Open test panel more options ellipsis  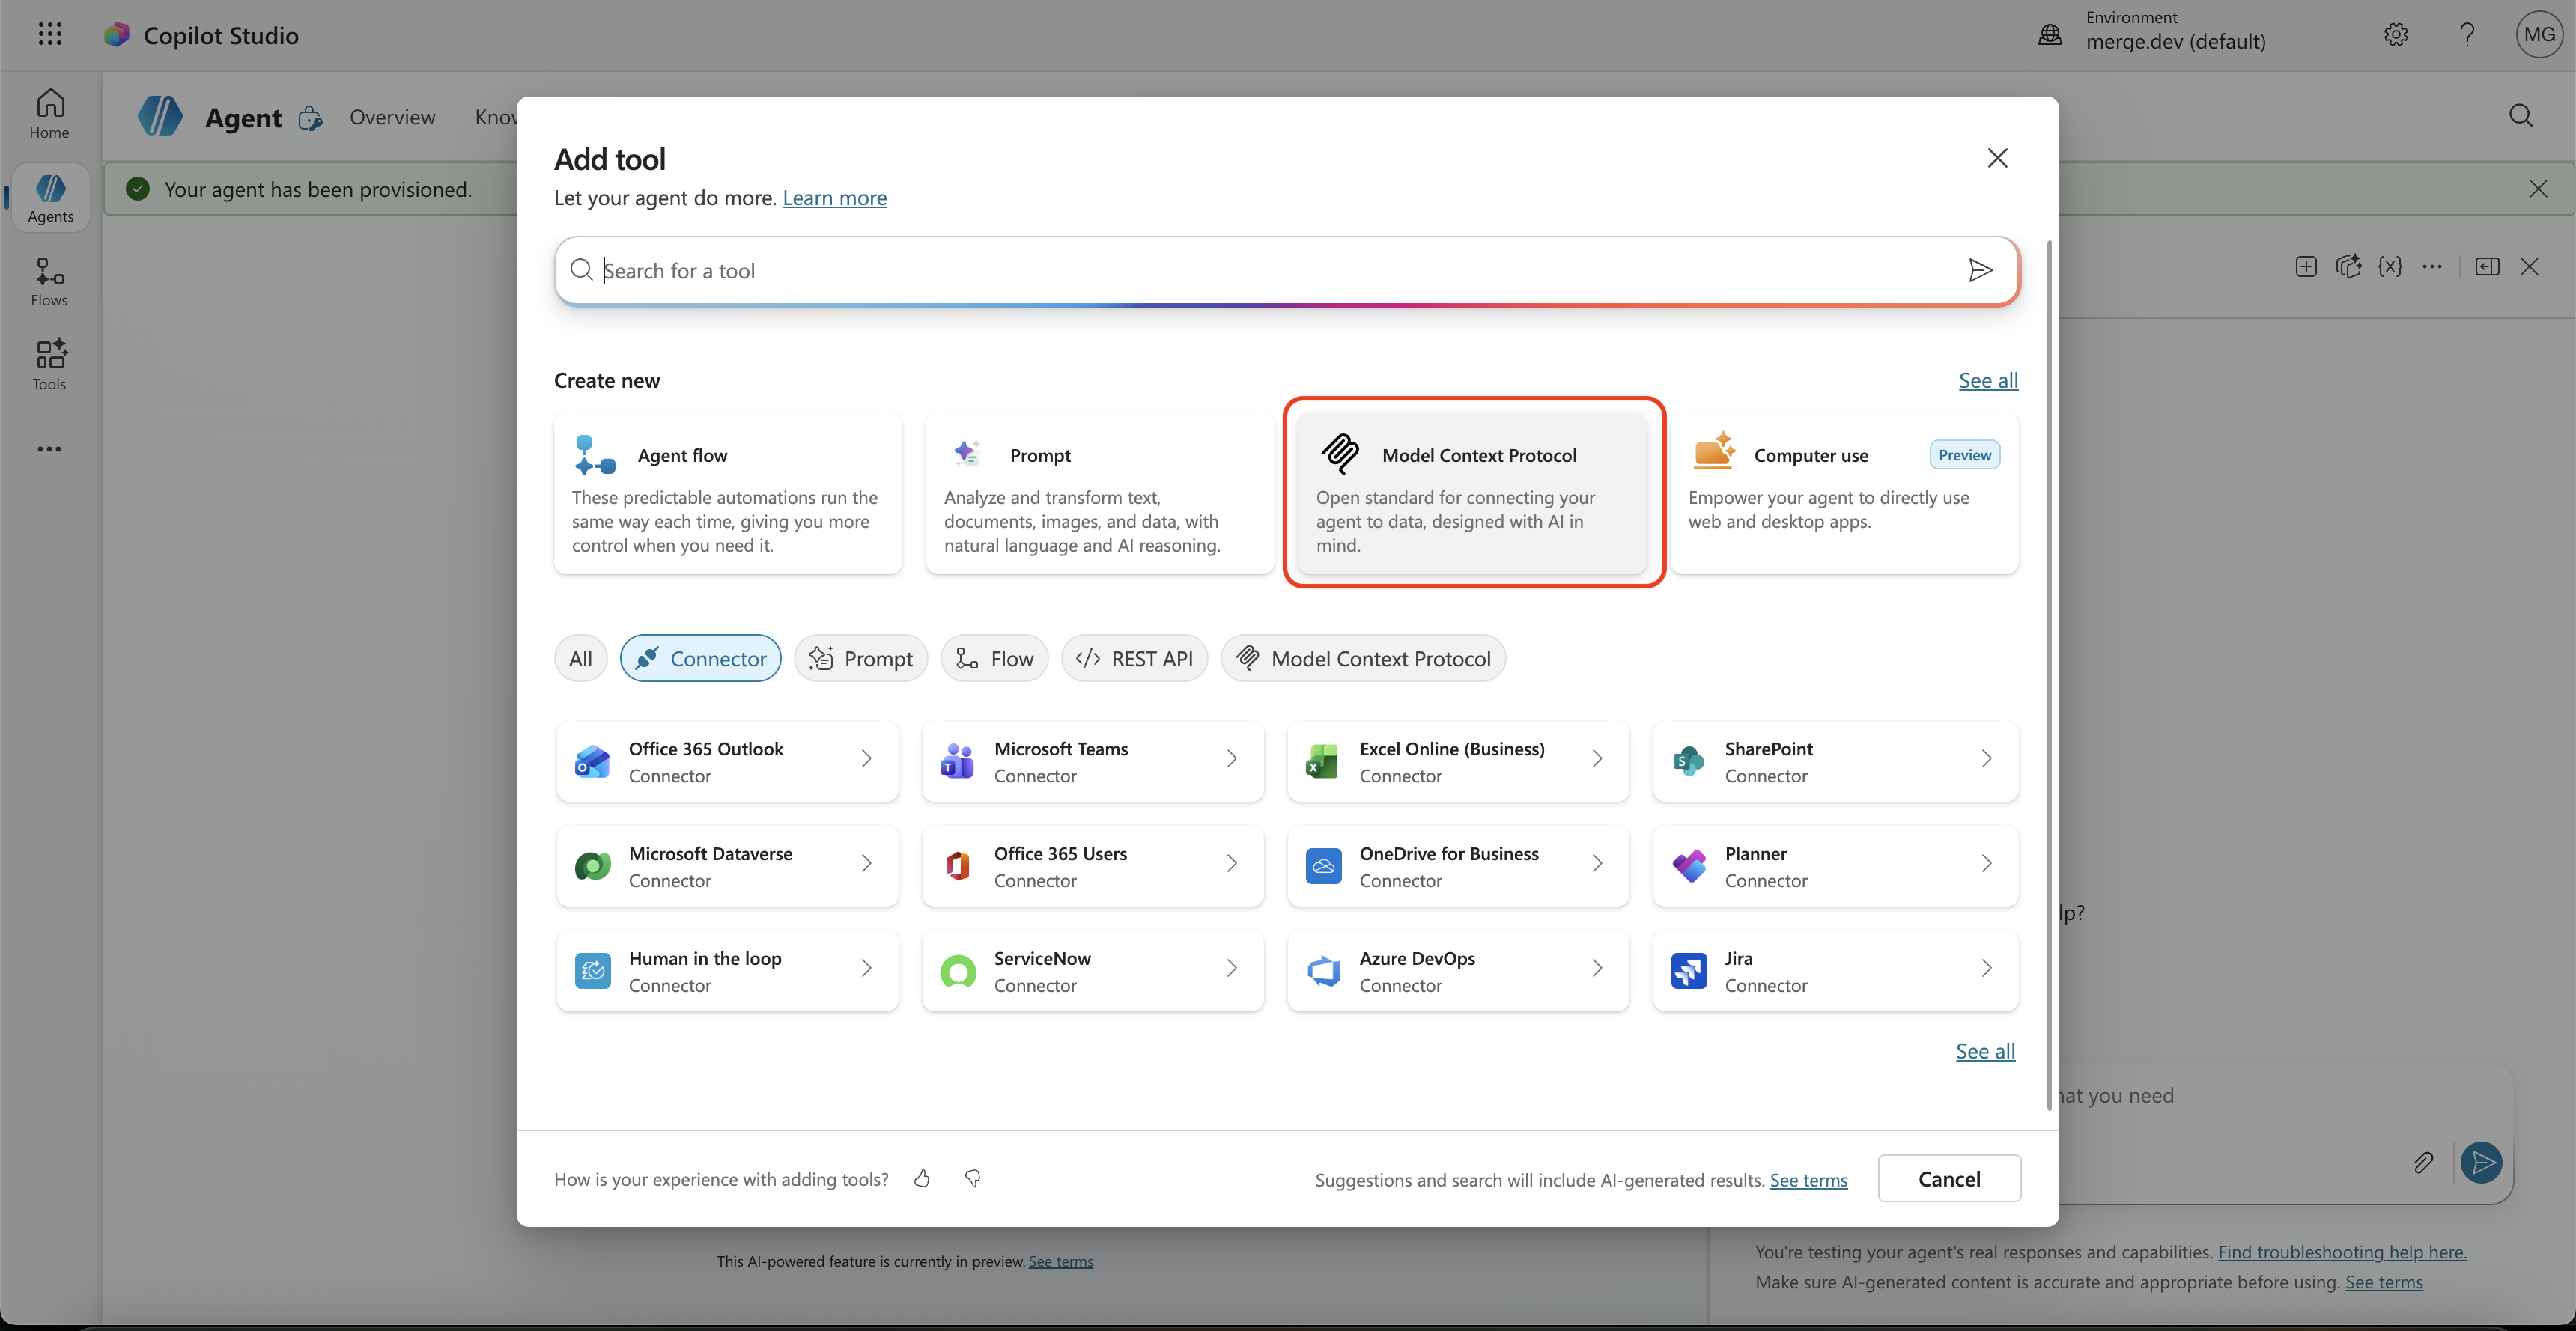2432,266
